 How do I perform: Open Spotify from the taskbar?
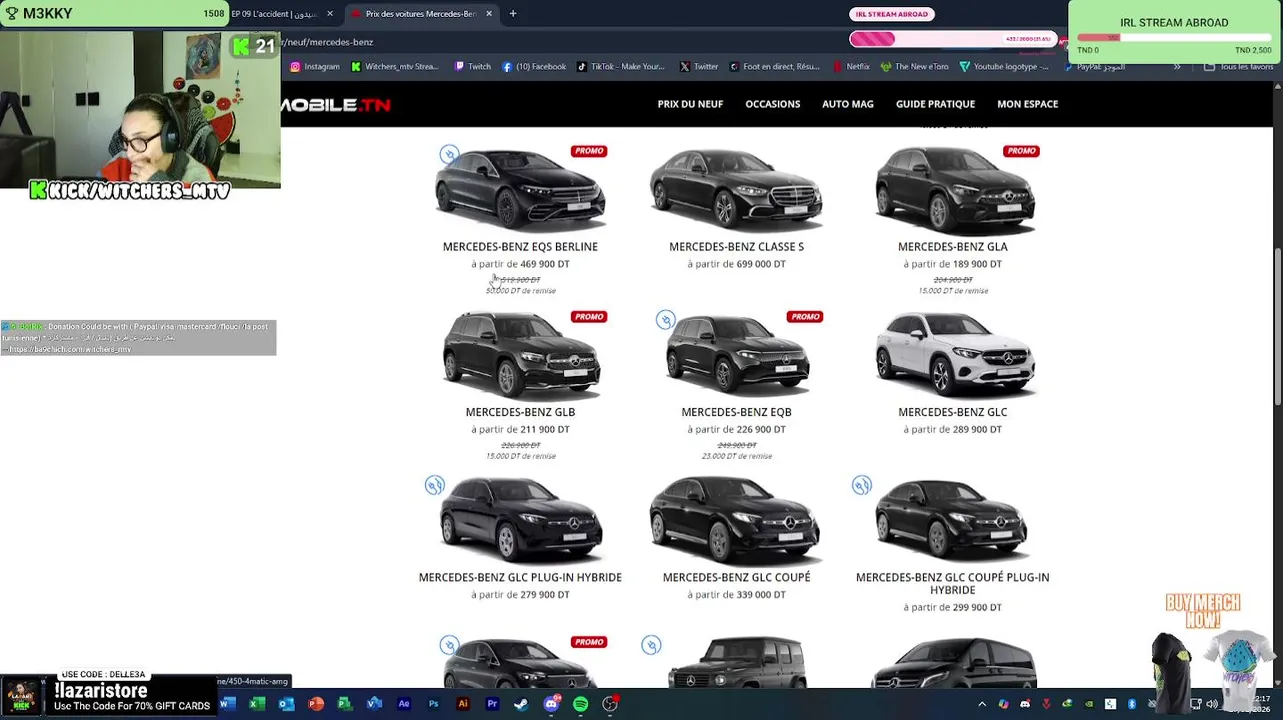point(580,704)
